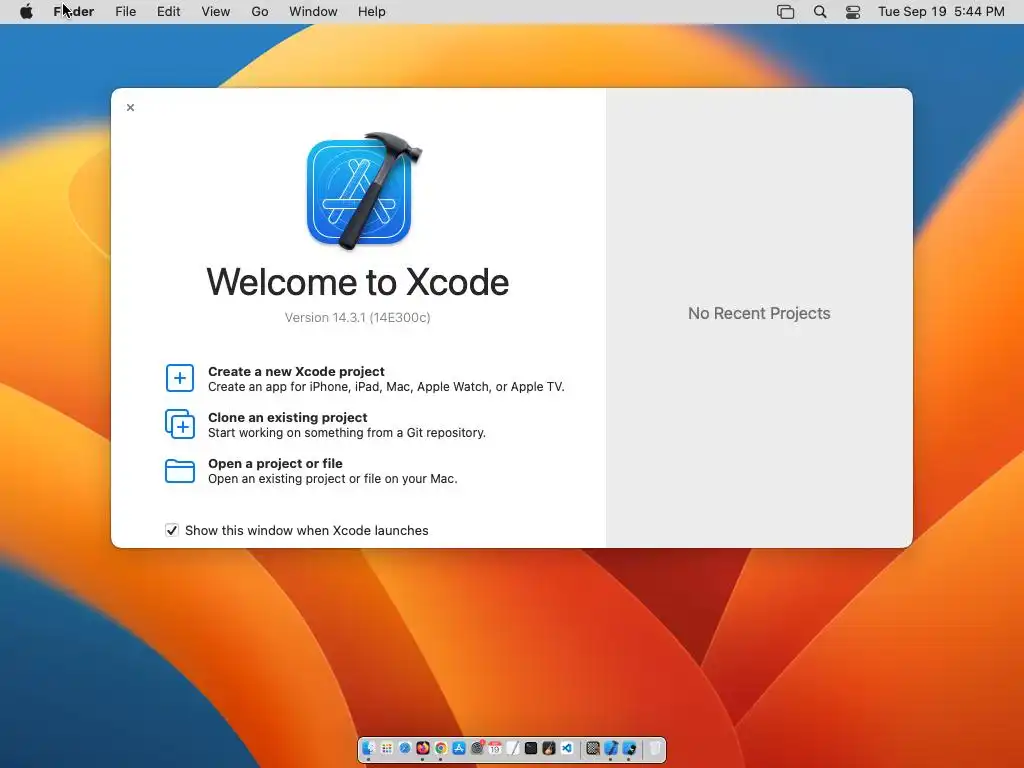Open Launchpad from the Dock
This screenshot has width=1024, height=768.
[387, 748]
